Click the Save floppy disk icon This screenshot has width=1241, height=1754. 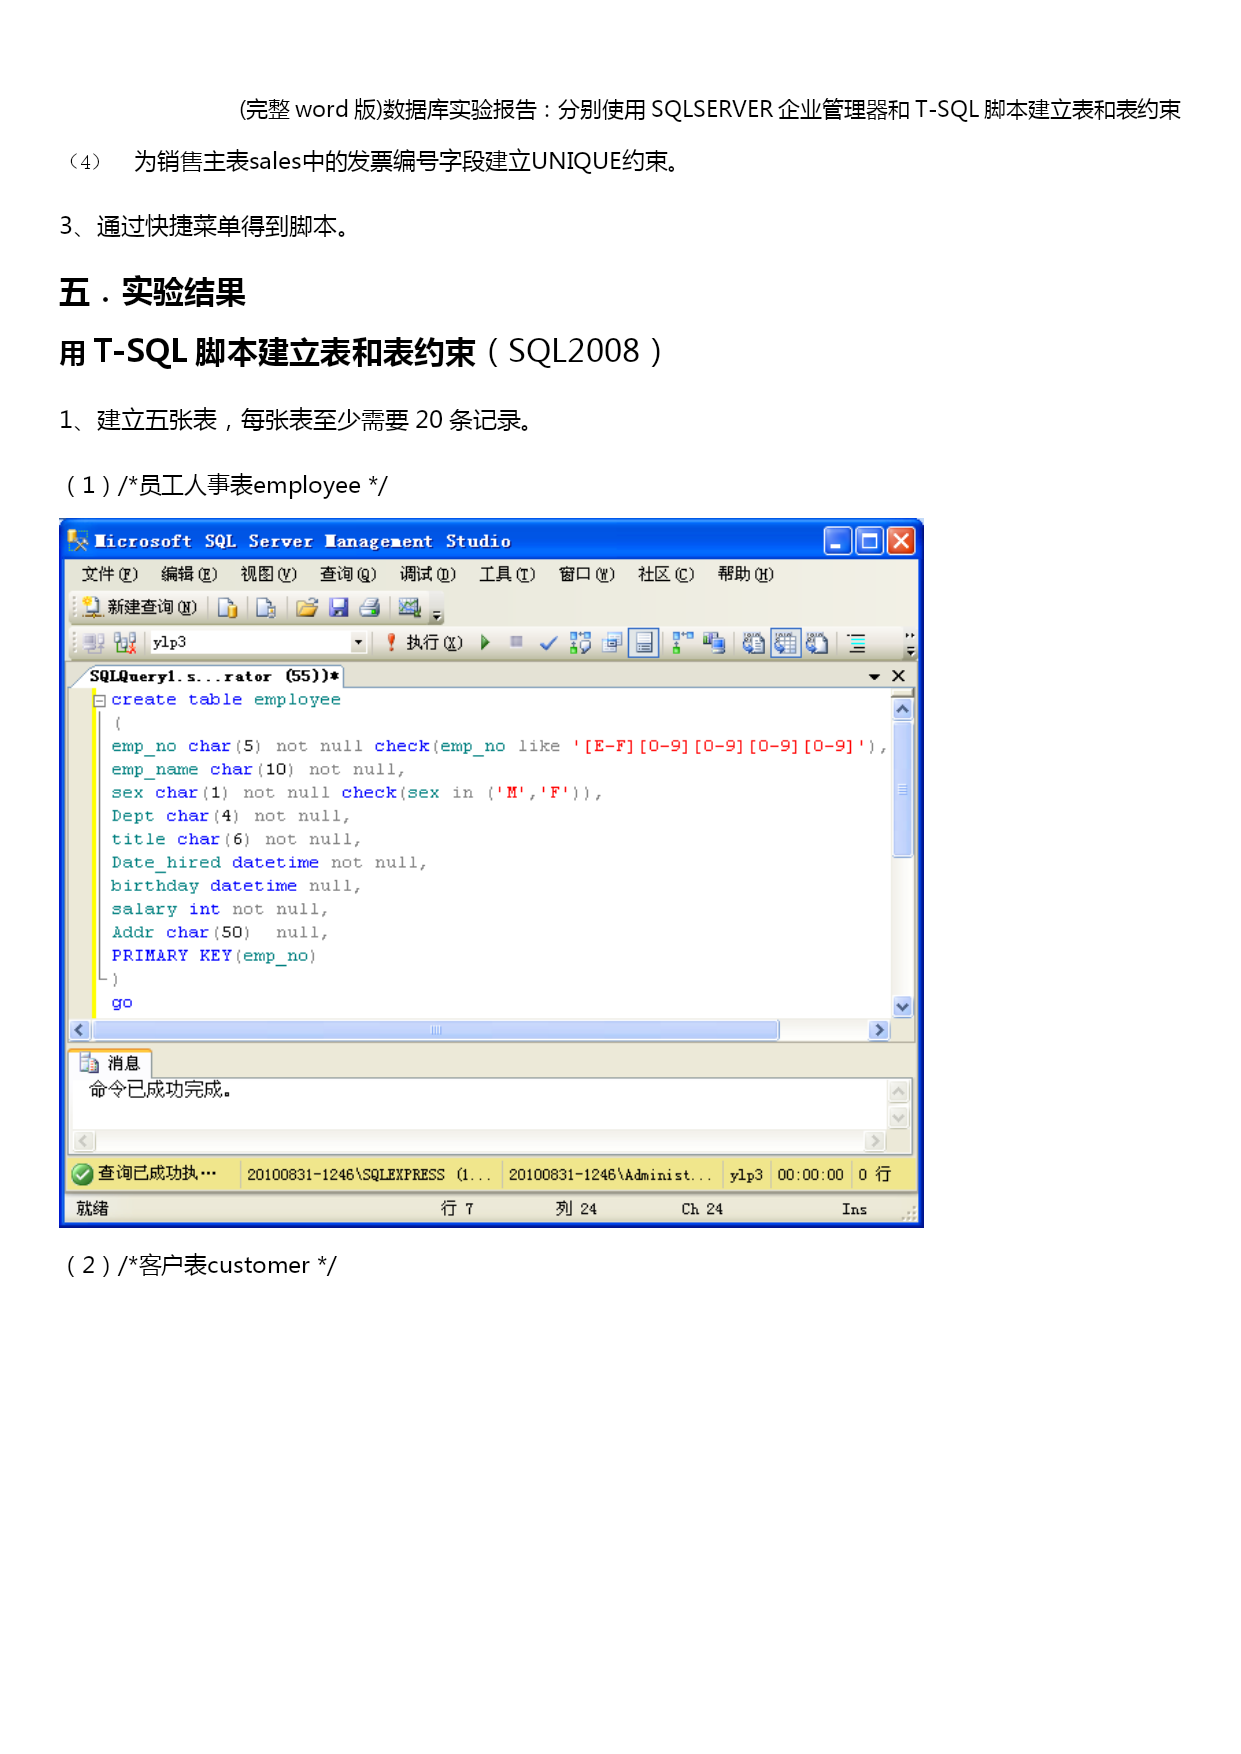coord(338,607)
